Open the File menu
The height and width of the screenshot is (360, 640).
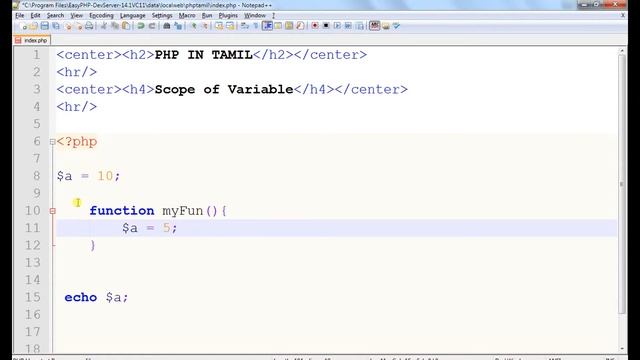click(x=20, y=16)
